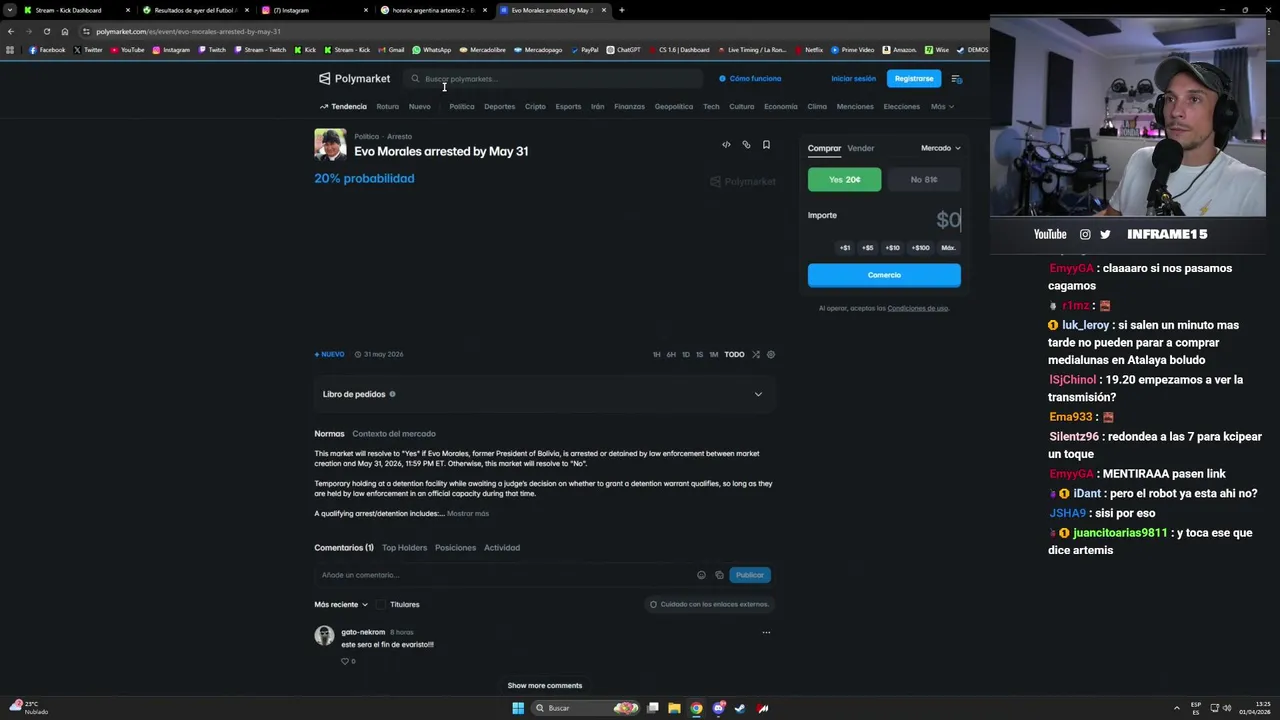This screenshot has height=720, width=1280.
Task: Open the Facebook bookmark
Action: (47, 50)
